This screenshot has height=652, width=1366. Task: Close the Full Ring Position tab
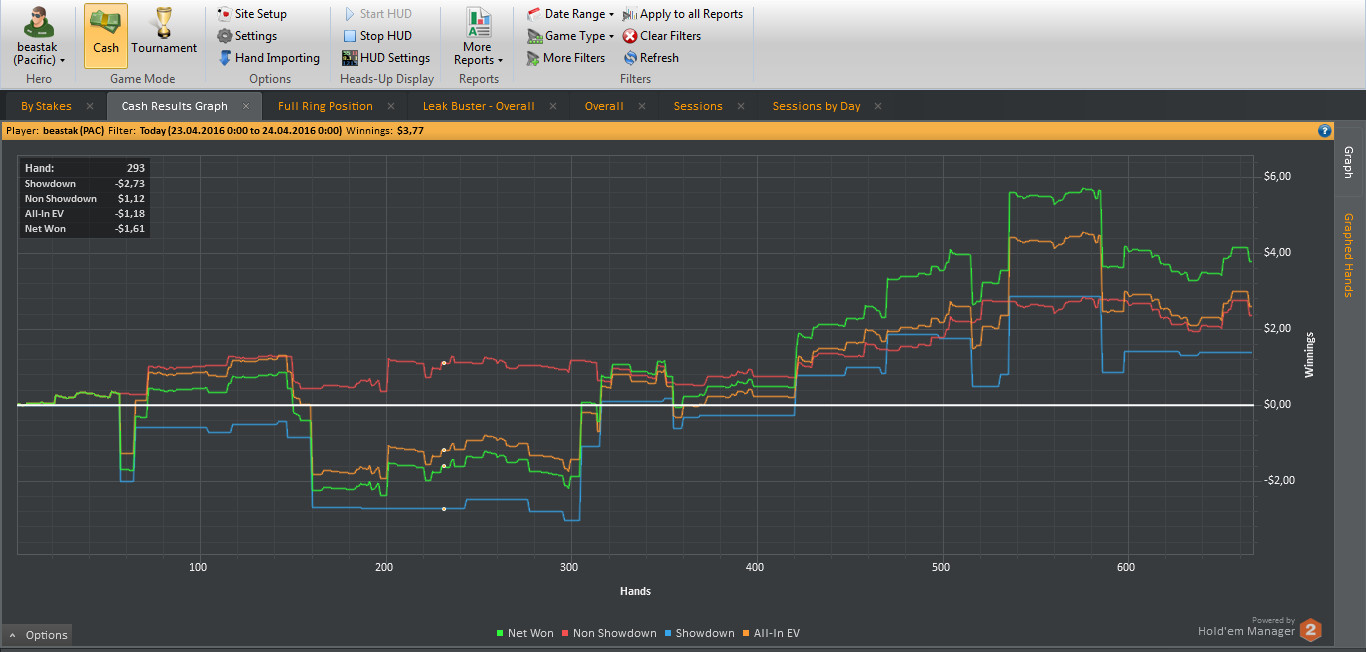pyautogui.click(x=391, y=106)
